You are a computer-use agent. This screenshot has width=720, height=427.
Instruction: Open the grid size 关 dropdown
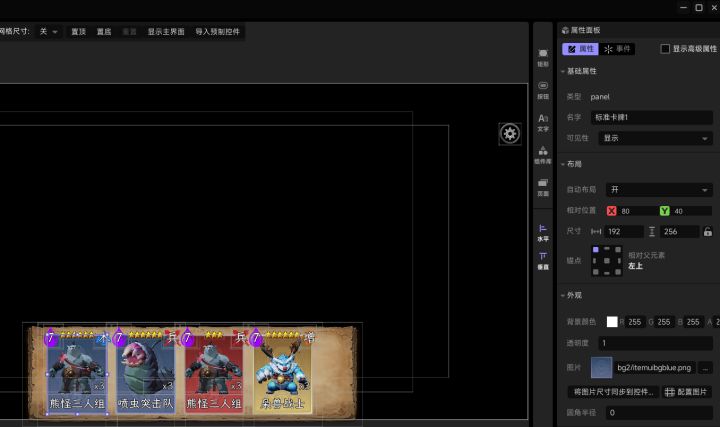[x=48, y=32]
